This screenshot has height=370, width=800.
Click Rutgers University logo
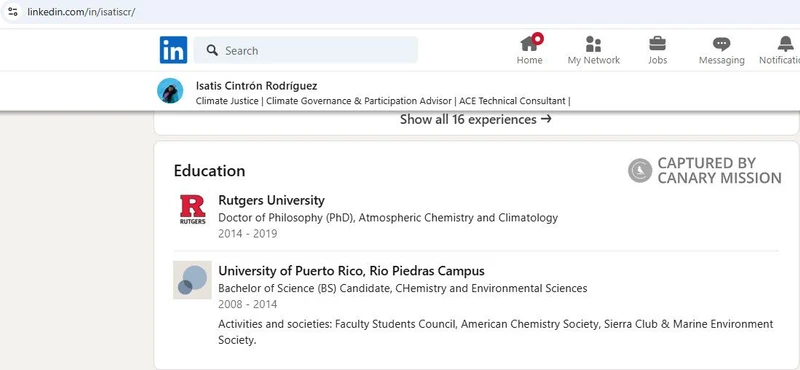click(192, 209)
